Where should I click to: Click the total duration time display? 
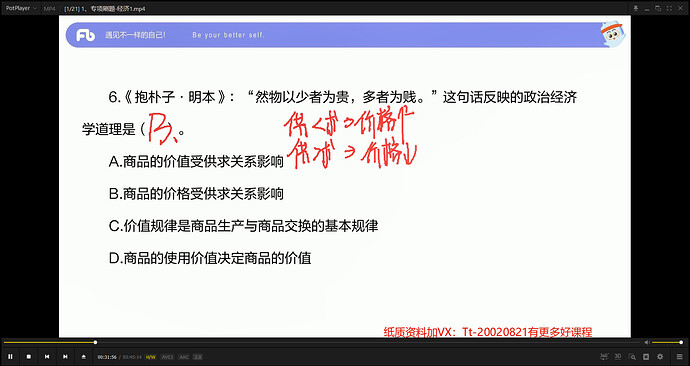[132, 357]
